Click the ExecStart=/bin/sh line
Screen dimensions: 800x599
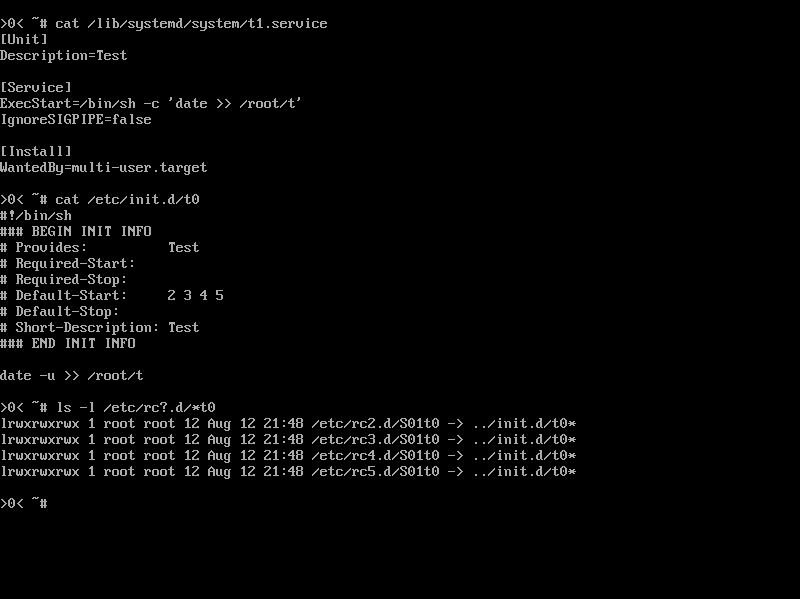point(151,104)
